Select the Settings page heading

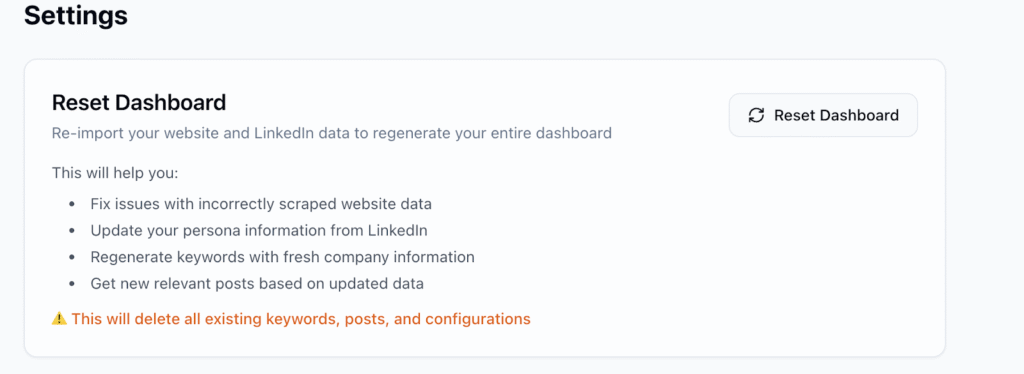76,16
